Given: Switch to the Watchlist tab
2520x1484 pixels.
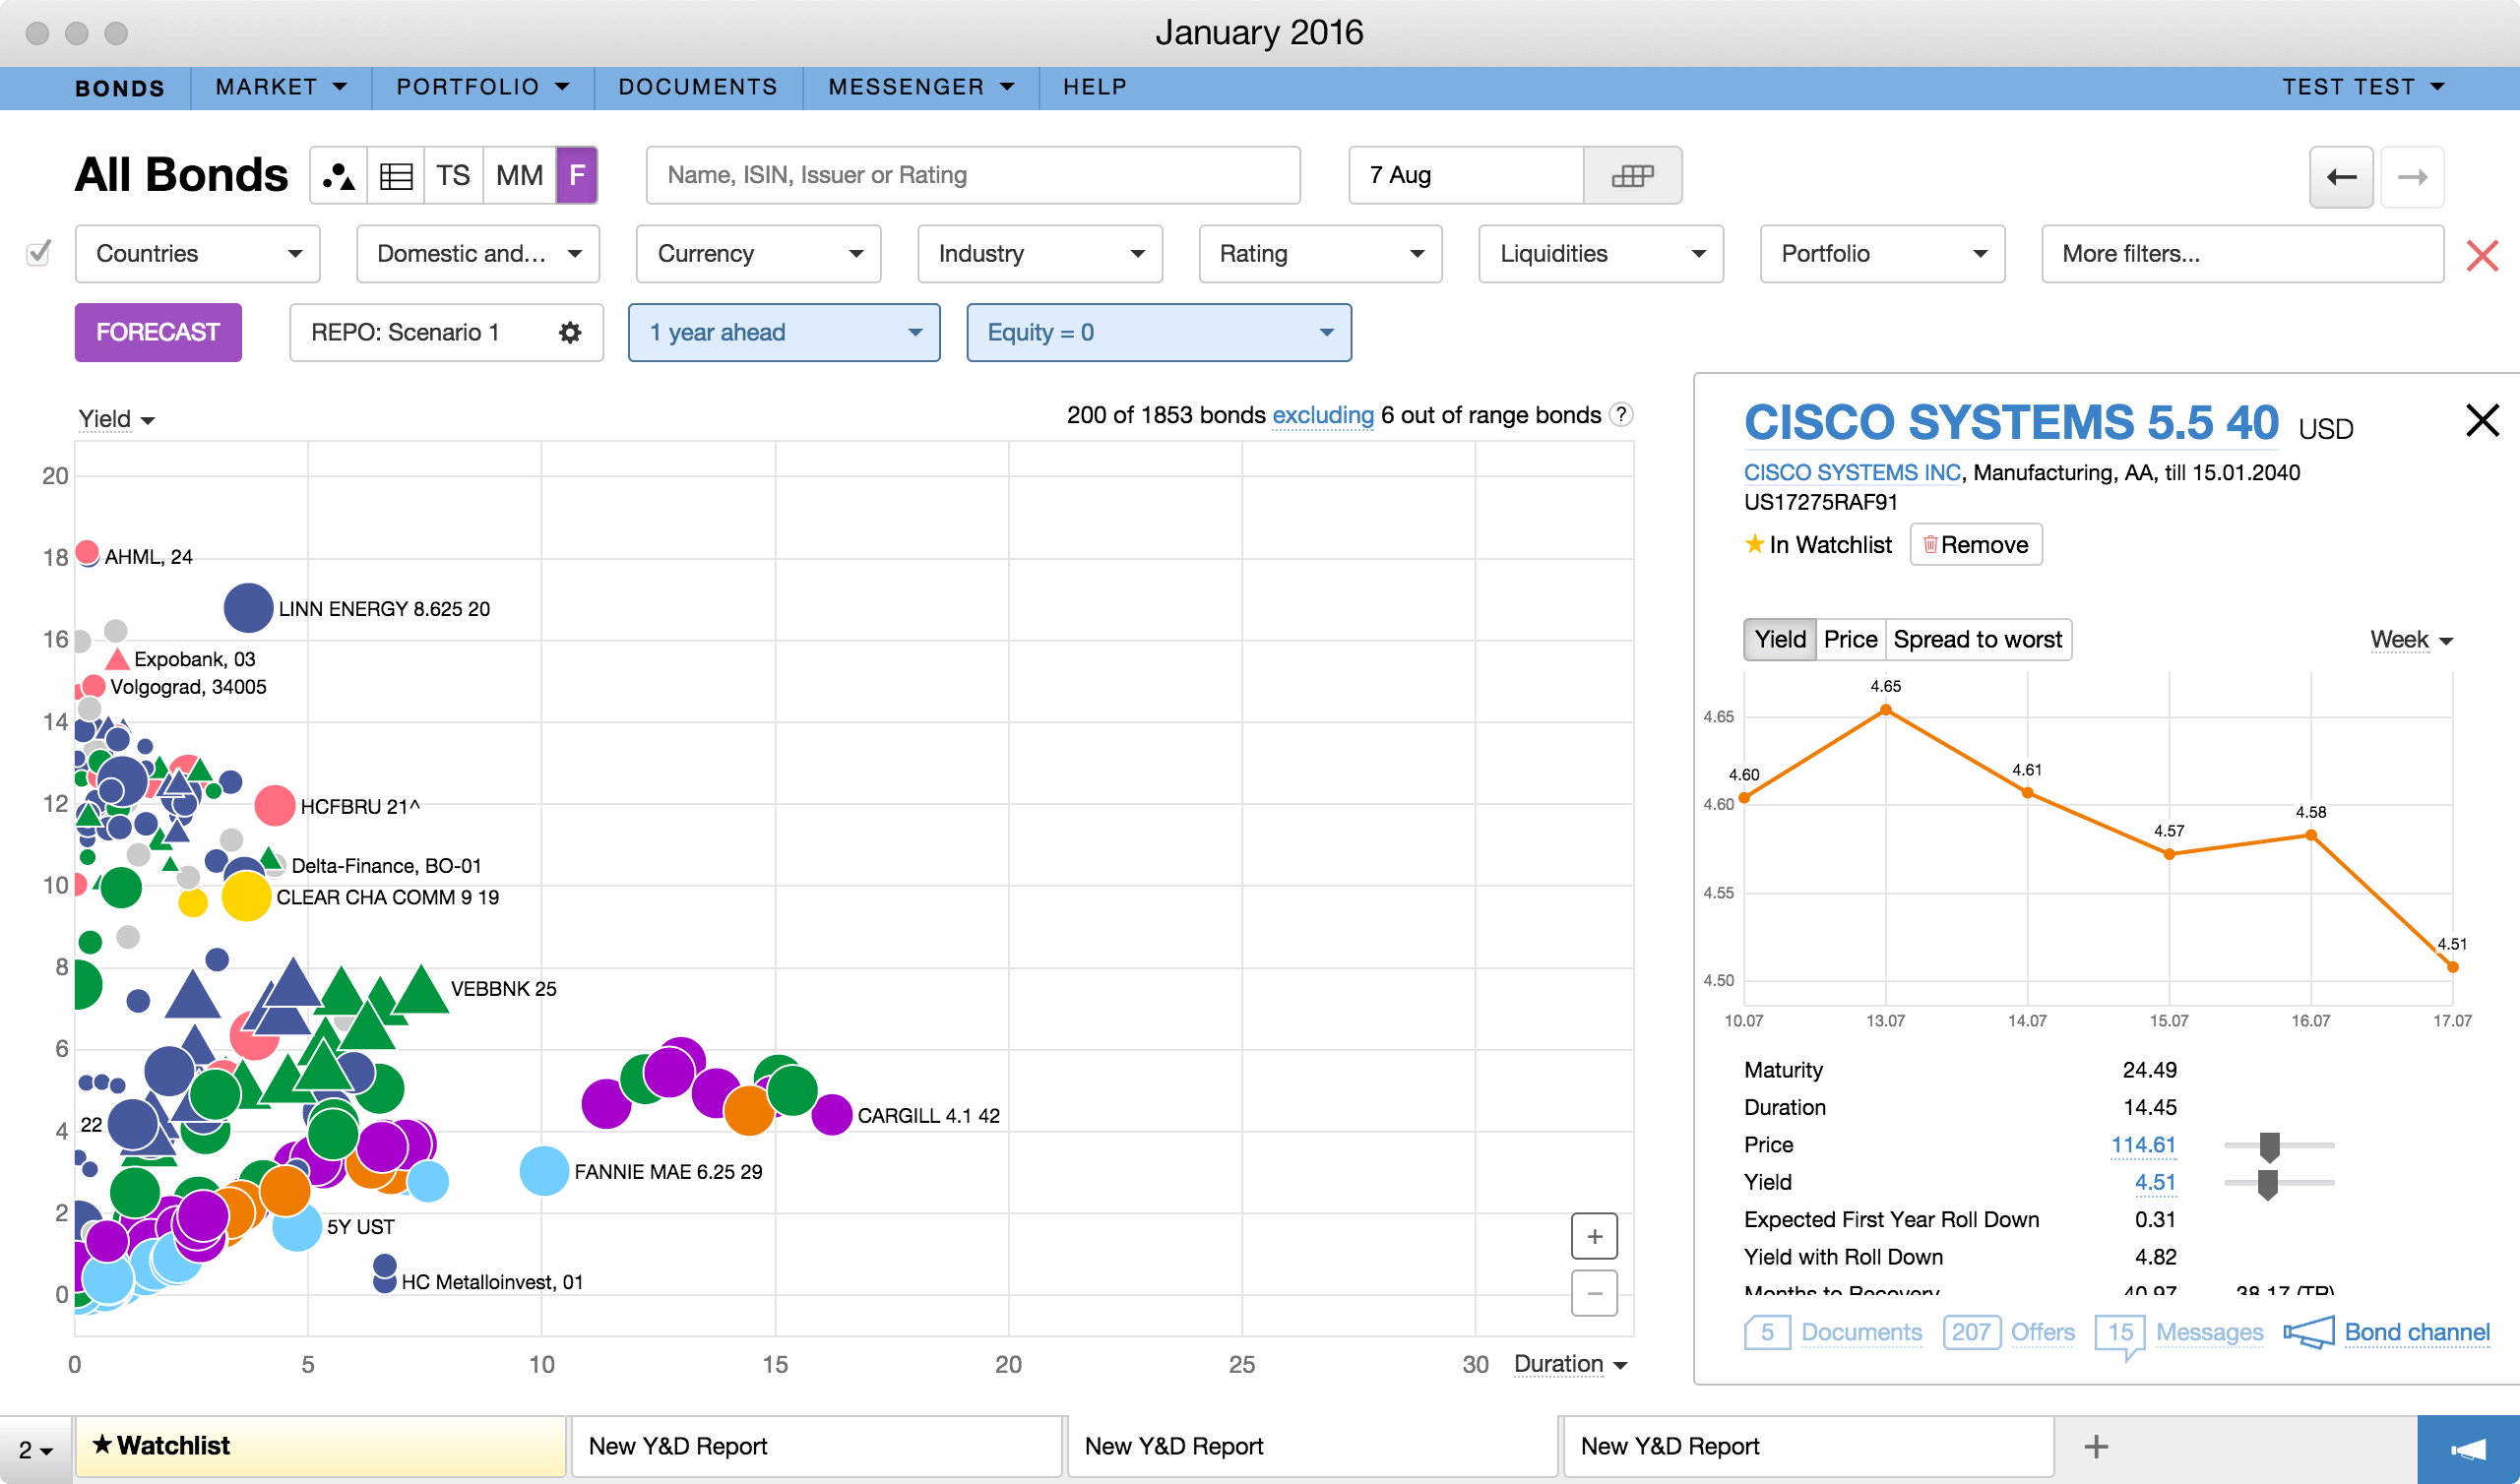Looking at the screenshot, I should click(321, 1446).
